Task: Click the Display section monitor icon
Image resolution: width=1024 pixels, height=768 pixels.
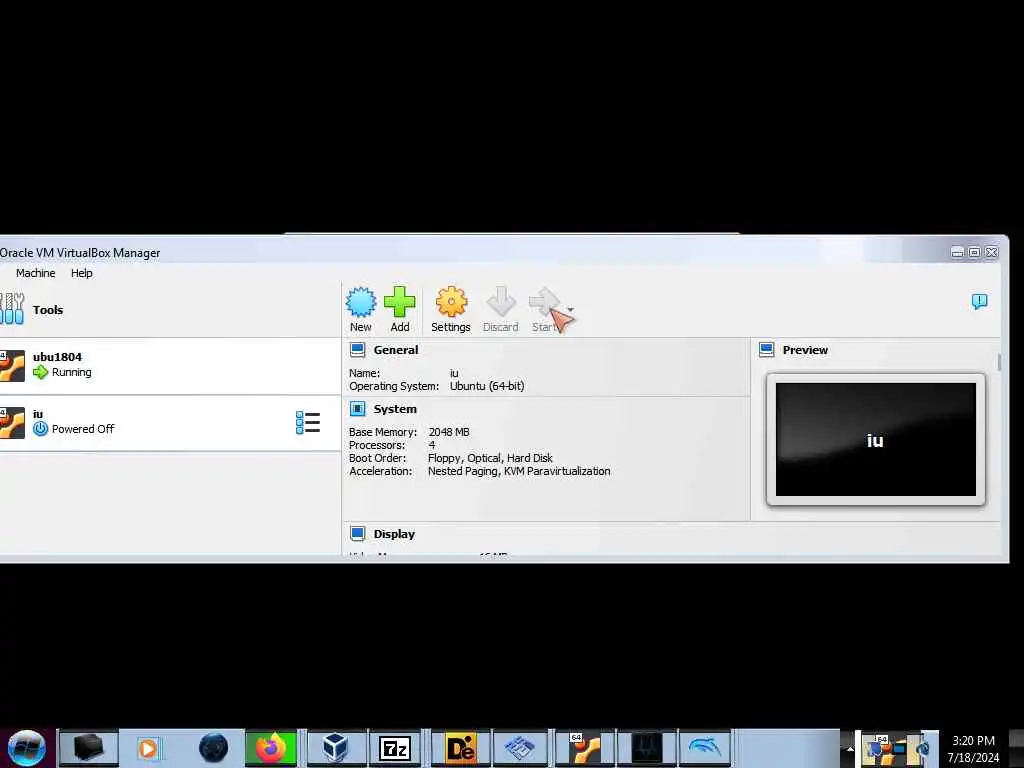Action: tap(357, 534)
